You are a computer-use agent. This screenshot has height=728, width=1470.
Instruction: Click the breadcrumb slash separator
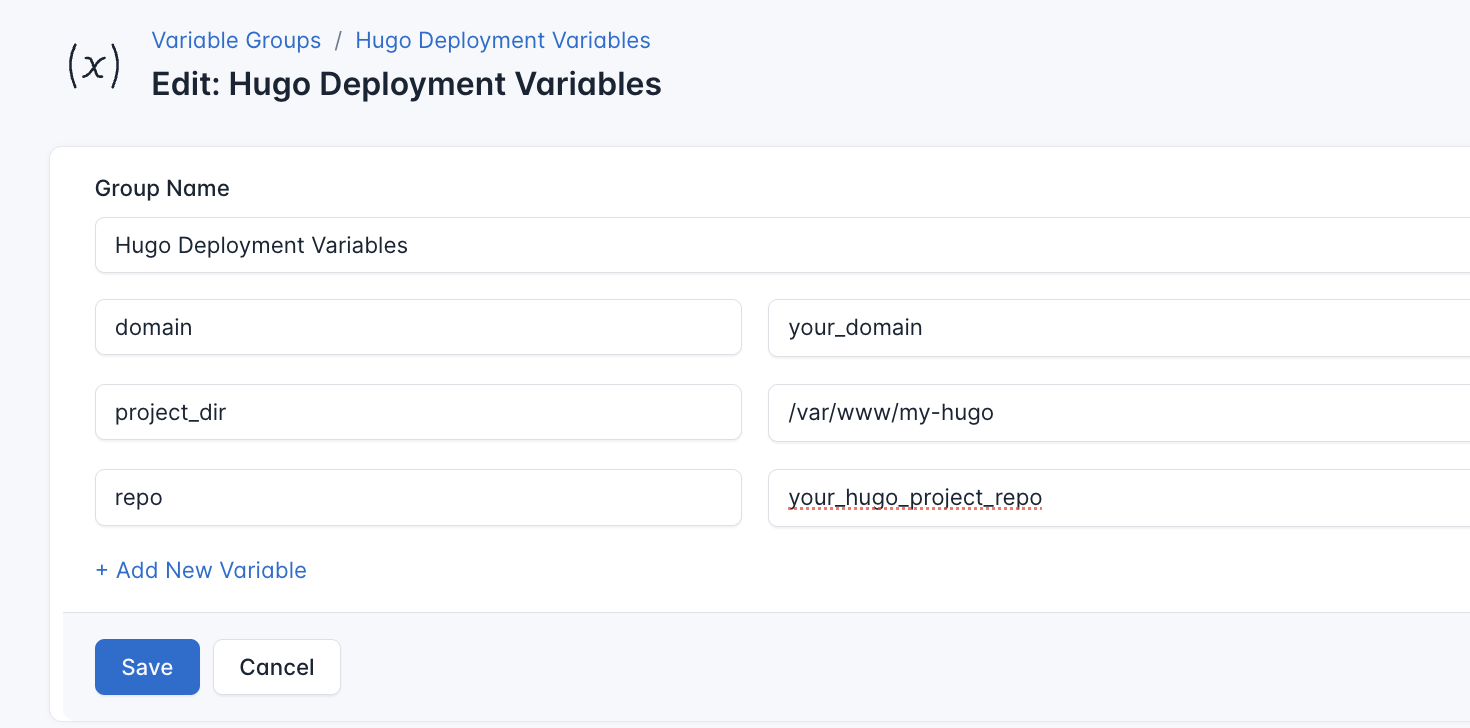pos(340,40)
